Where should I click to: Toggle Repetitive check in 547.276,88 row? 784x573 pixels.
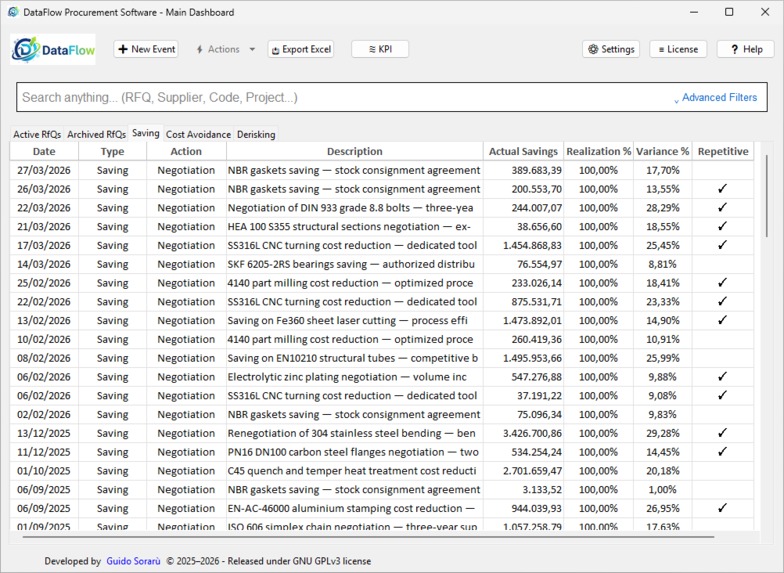point(722,376)
